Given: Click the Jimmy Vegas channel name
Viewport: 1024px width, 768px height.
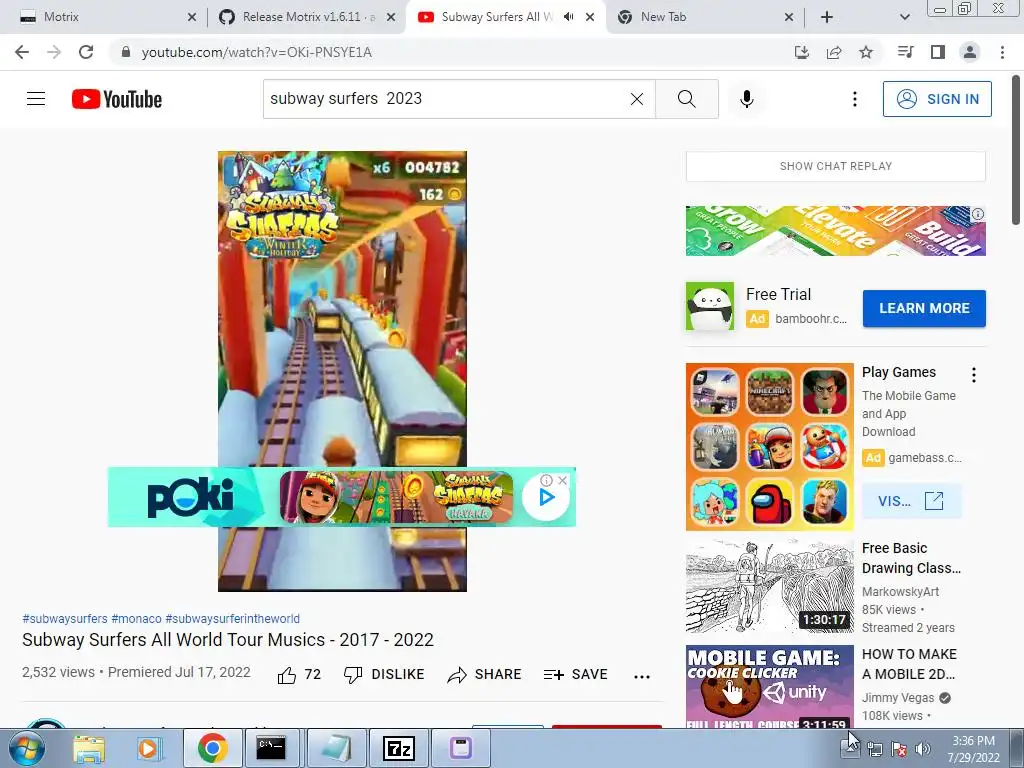Looking at the screenshot, I should click(x=898, y=697).
